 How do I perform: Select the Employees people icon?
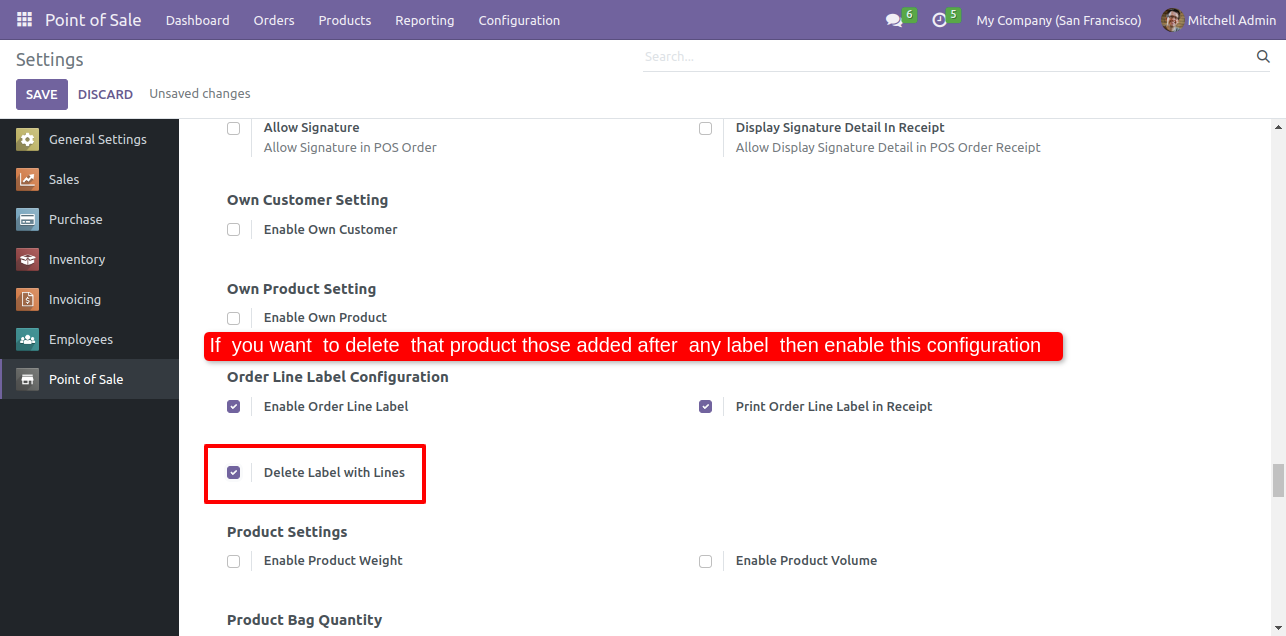coord(27,340)
